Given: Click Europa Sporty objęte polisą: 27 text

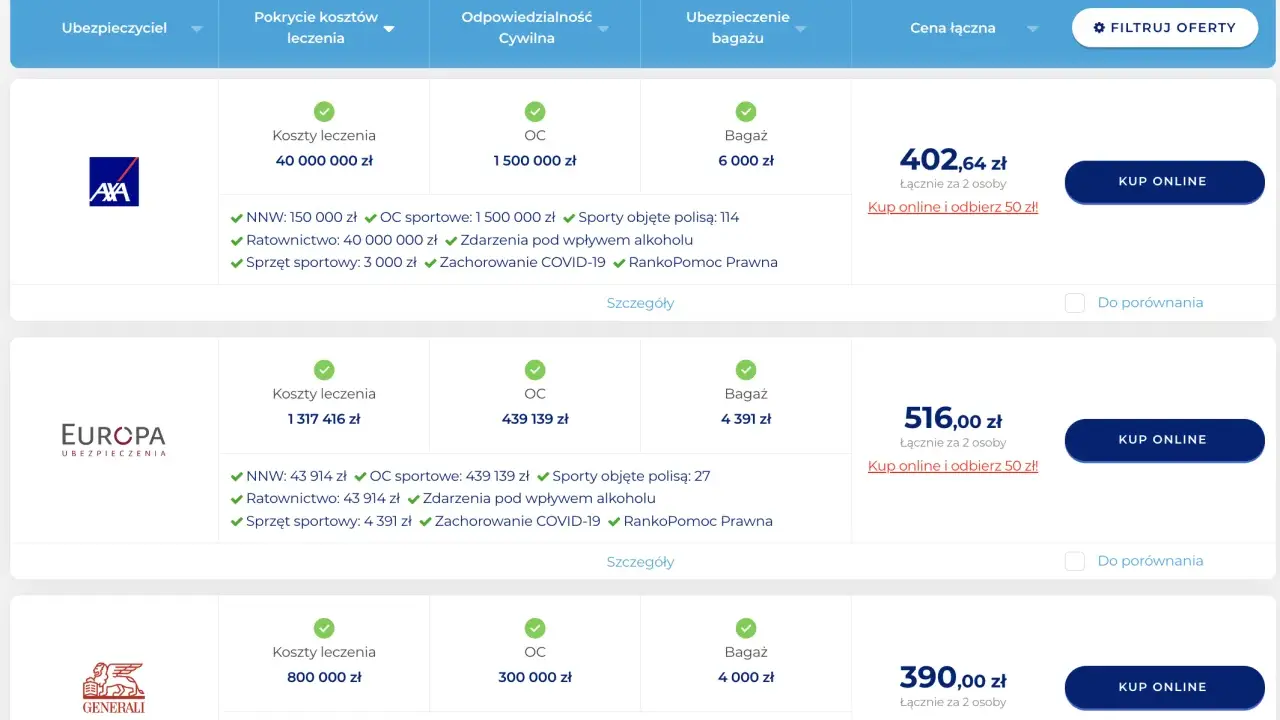Looking at the screenshot, I should click(631, 476).
